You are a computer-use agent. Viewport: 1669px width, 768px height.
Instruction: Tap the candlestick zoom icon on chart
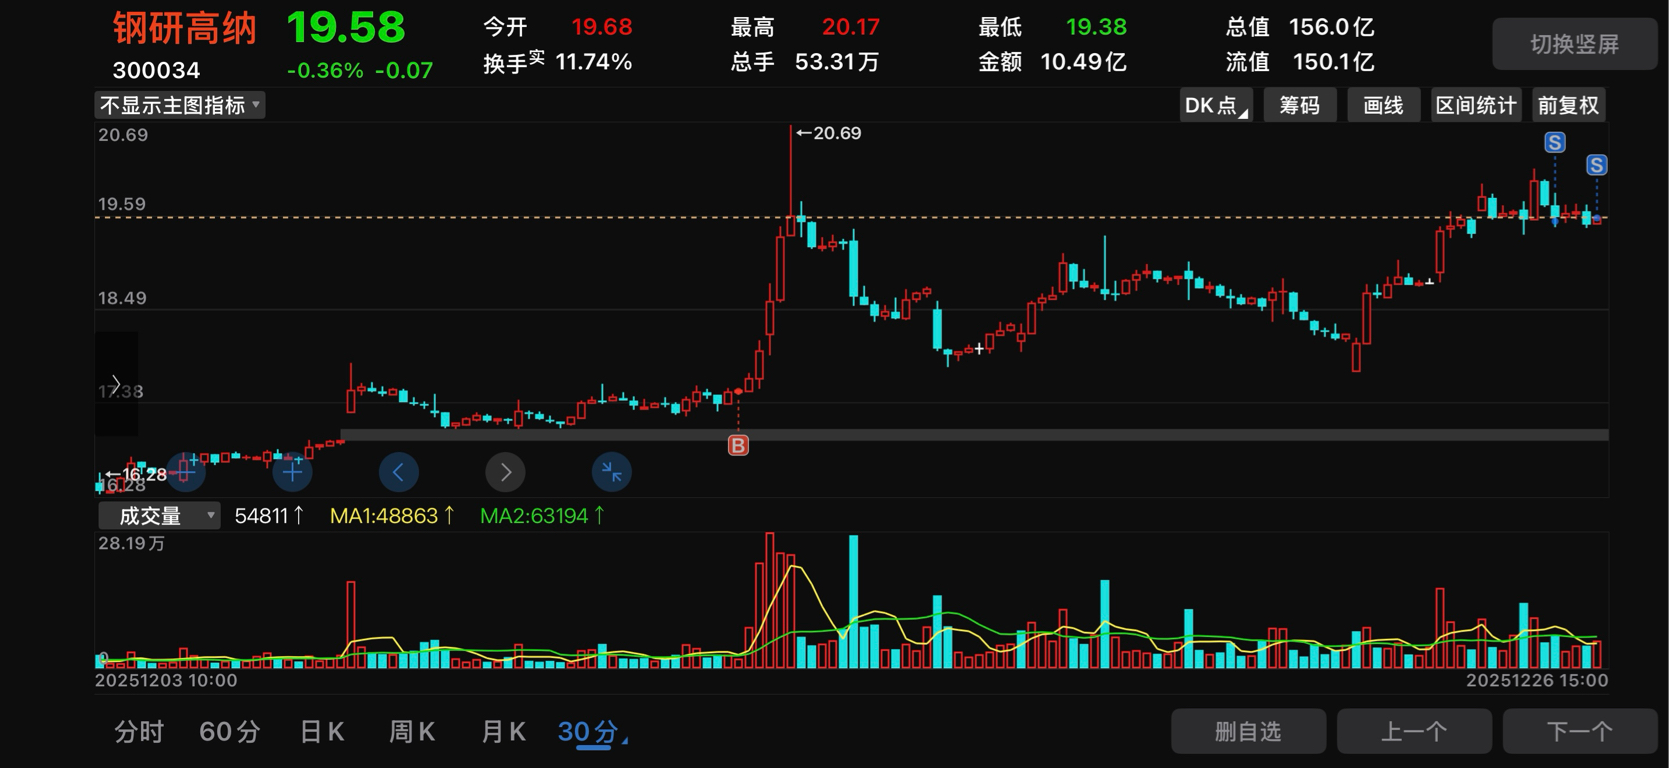tap(185, 471)
